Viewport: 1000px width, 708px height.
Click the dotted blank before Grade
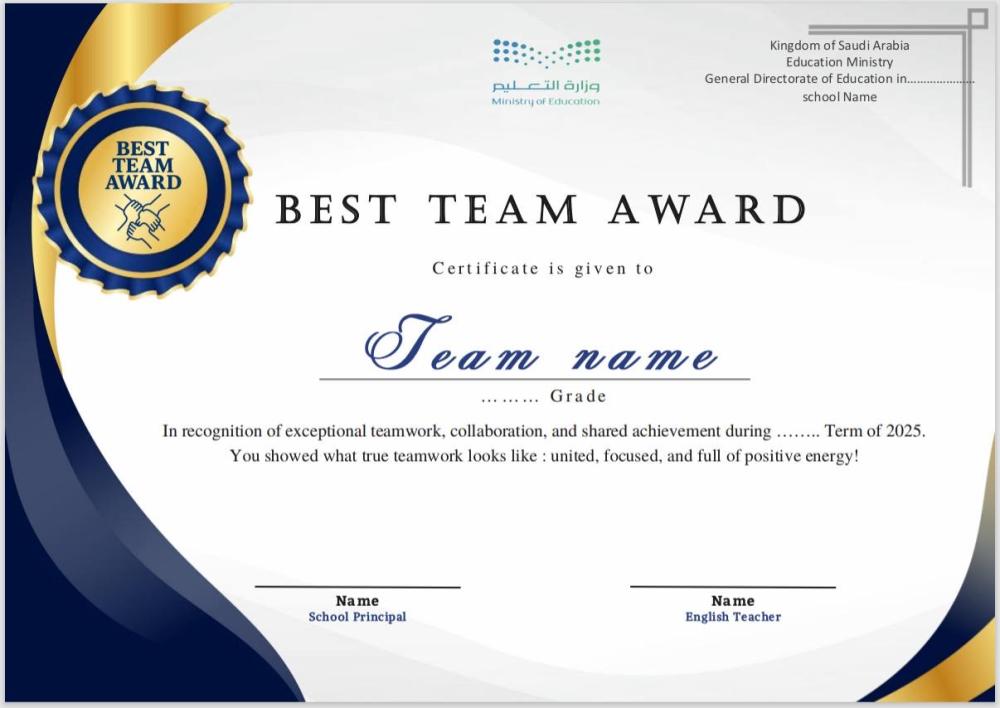pos(510,397)
